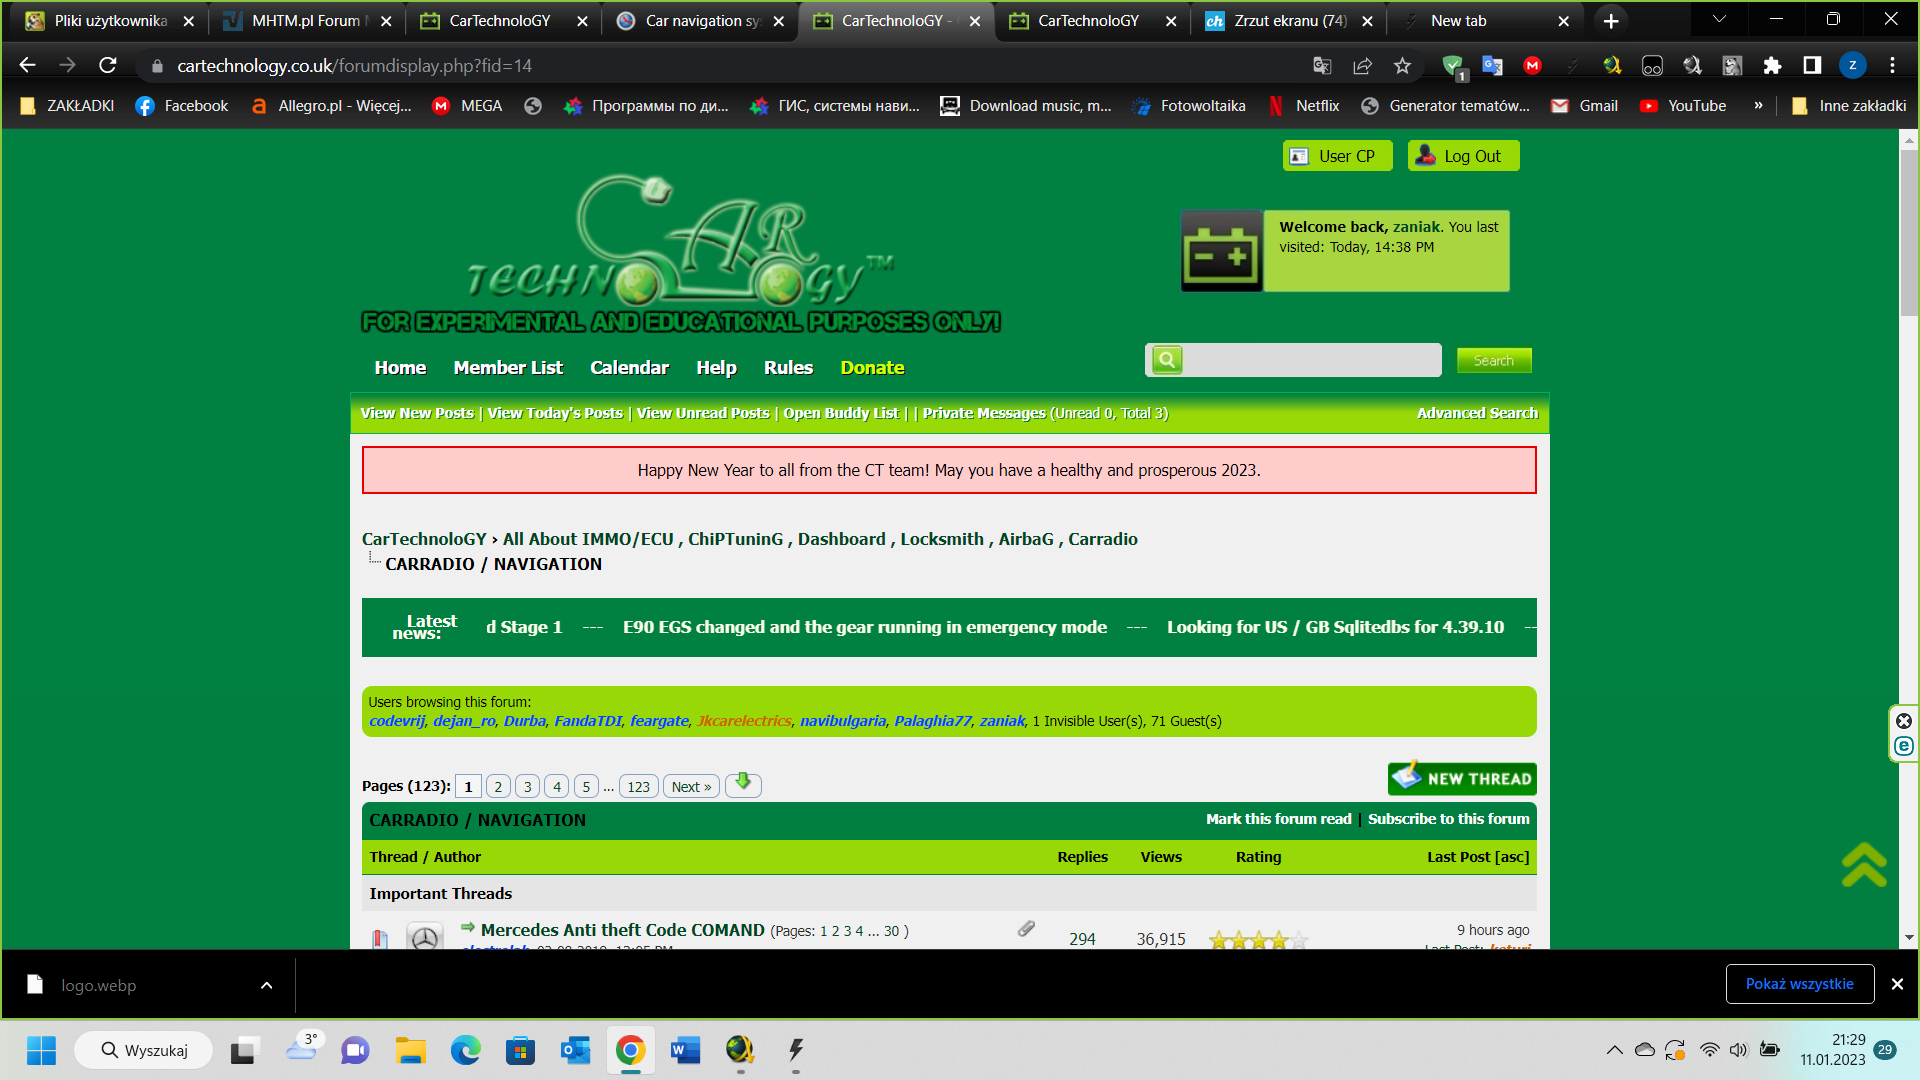Open Mercedes Anti theft Code COMAND thread
Screen dimensions: 1920x1080
622,930
